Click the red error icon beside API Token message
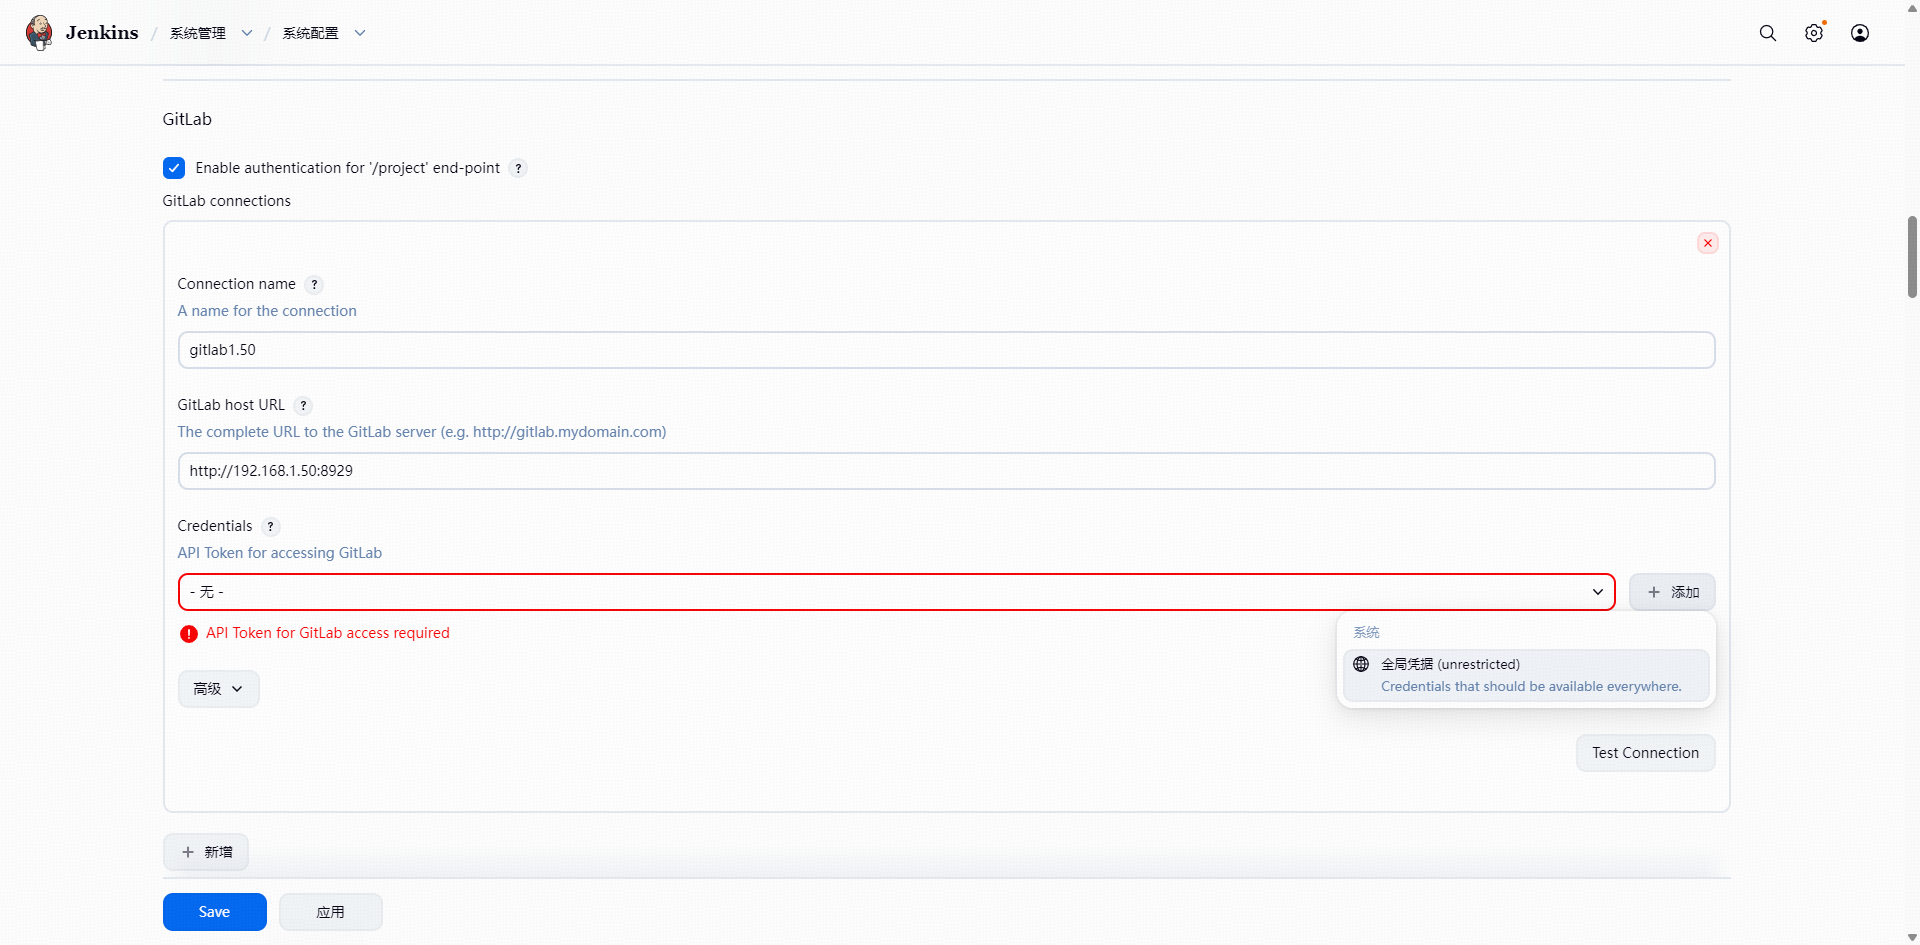The image size is (1920, 945). click(189, 633)
